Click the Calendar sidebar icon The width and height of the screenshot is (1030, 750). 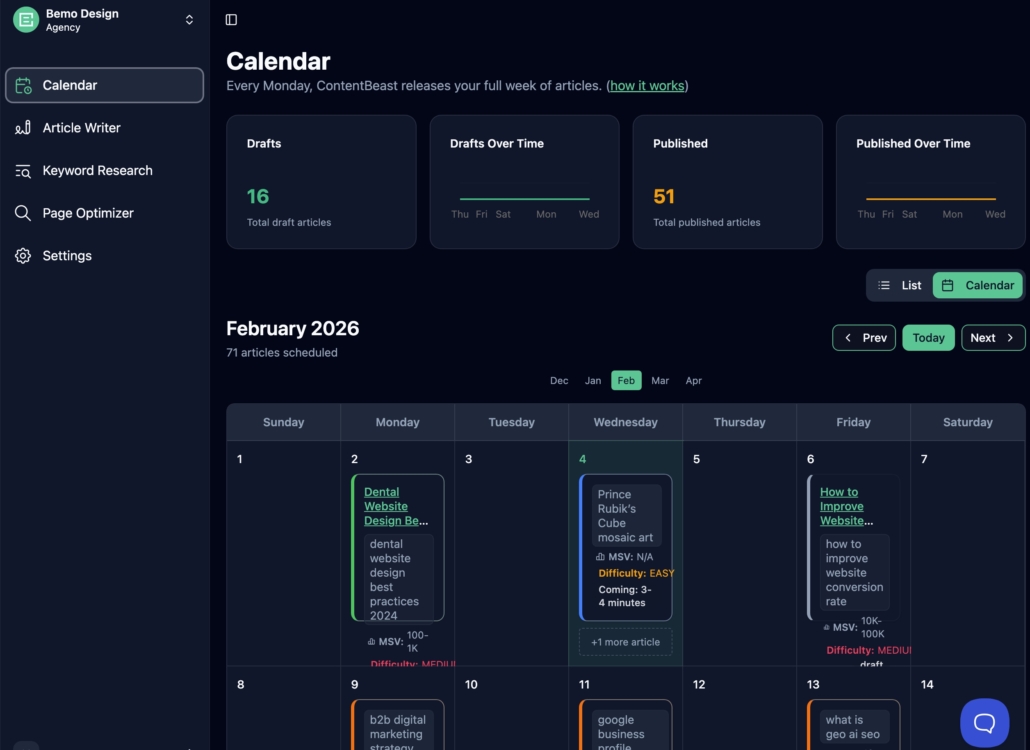[23, 86]
